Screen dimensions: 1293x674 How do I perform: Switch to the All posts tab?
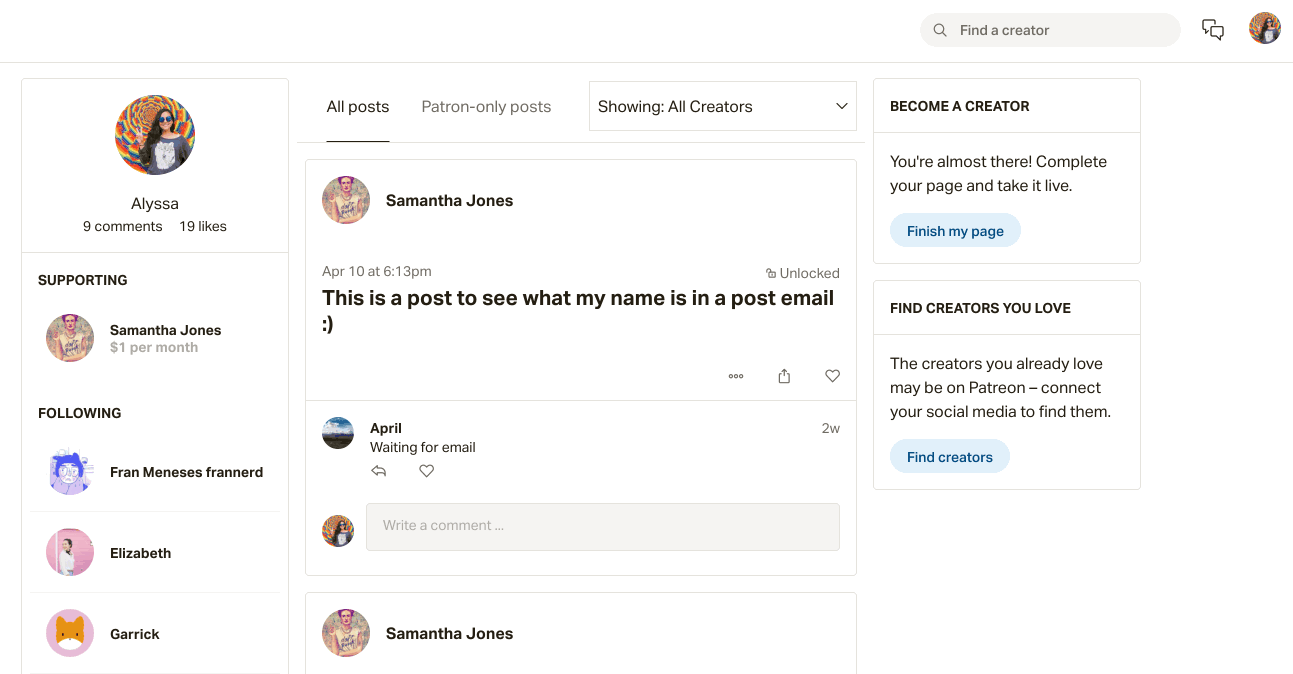[x=358, y=107]
